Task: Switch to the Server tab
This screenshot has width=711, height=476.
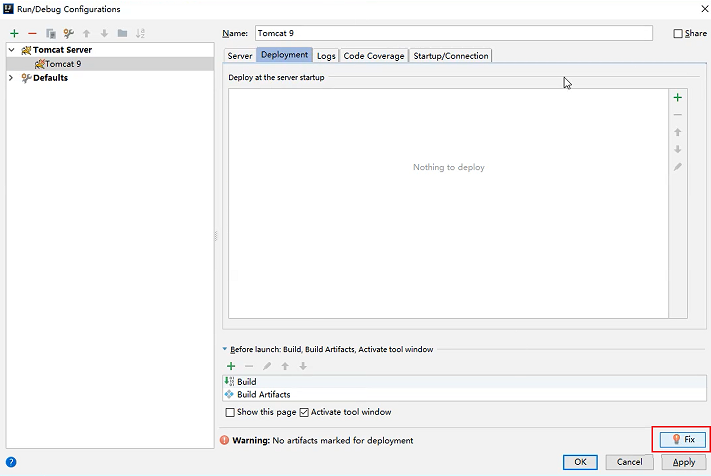Action: (239, 56)
